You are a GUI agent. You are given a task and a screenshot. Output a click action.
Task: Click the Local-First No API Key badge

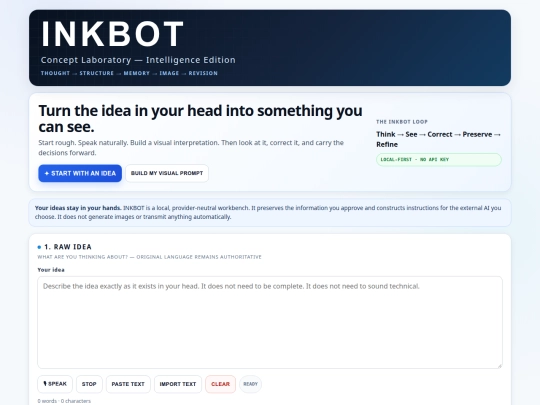[439, 159]
